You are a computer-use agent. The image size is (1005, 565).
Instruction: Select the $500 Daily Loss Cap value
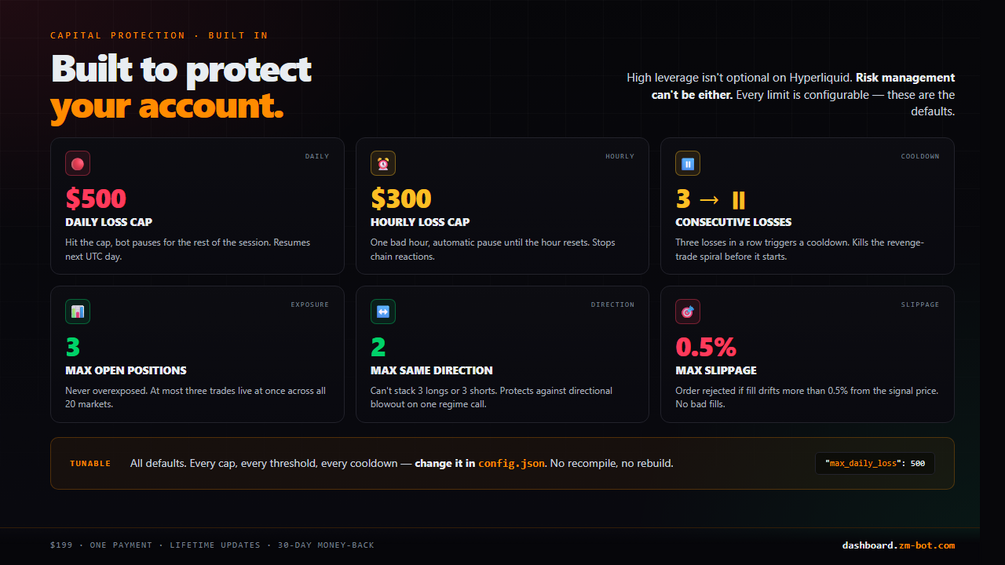(96, 199)
